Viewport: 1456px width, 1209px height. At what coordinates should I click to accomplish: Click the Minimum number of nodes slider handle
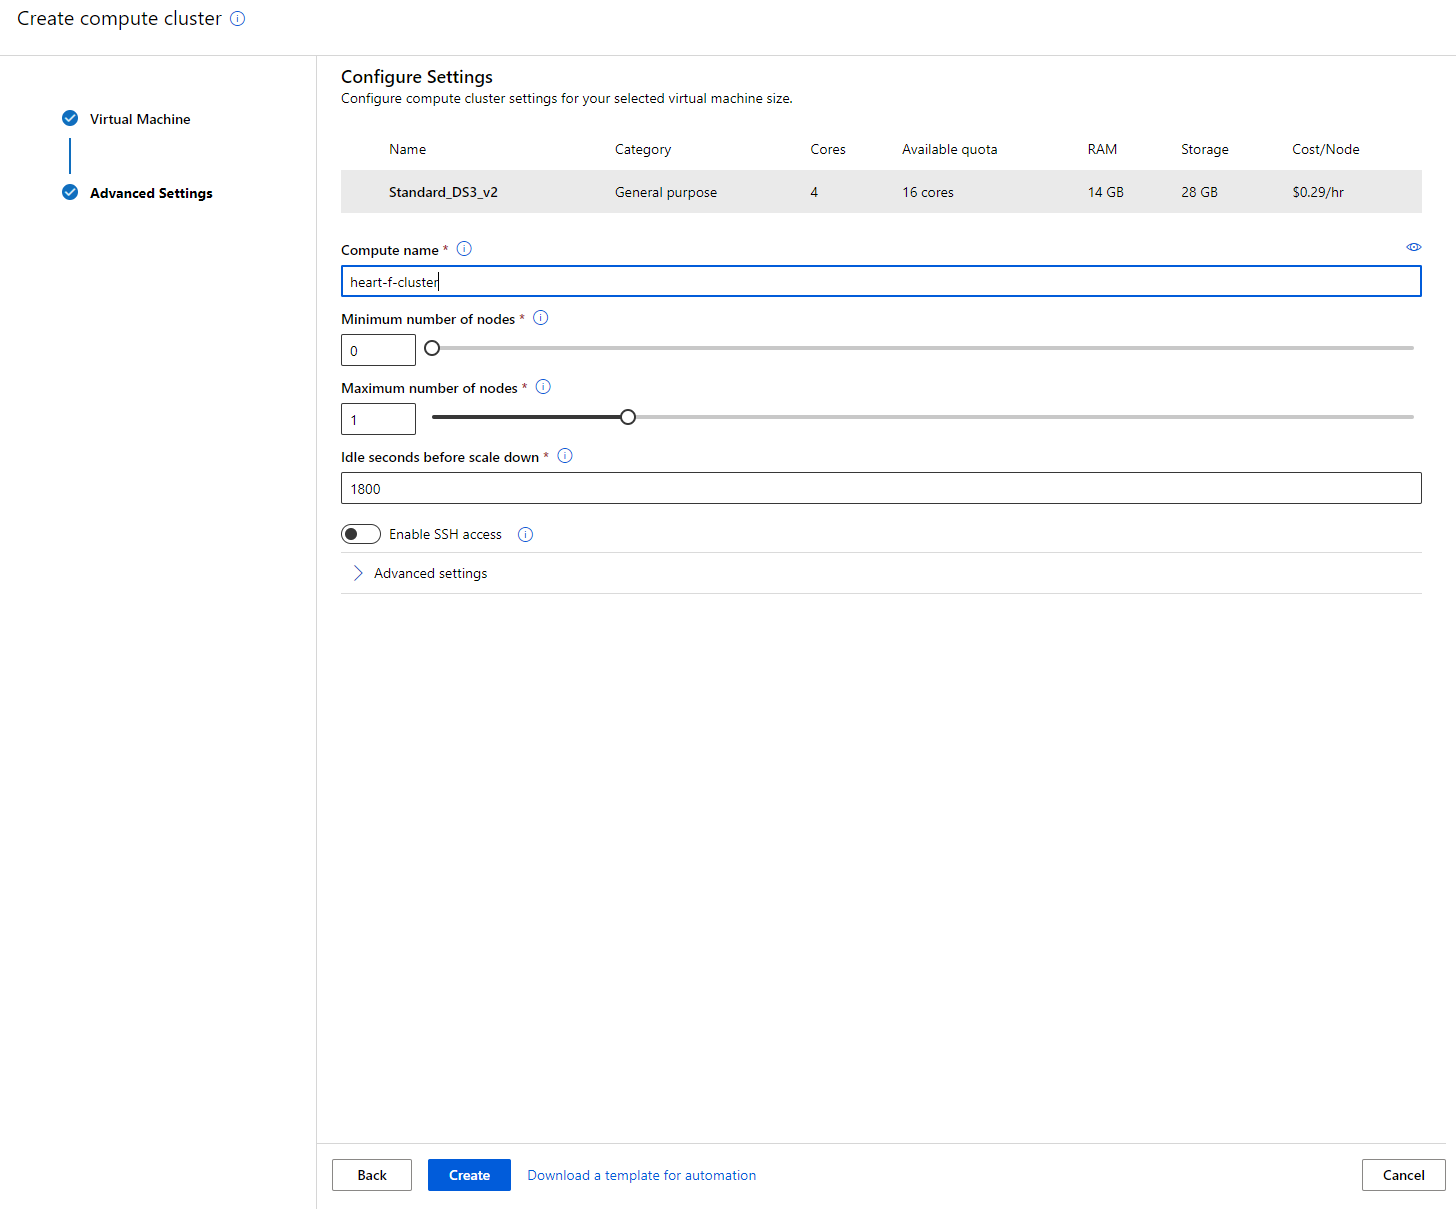tap(432, 348)
